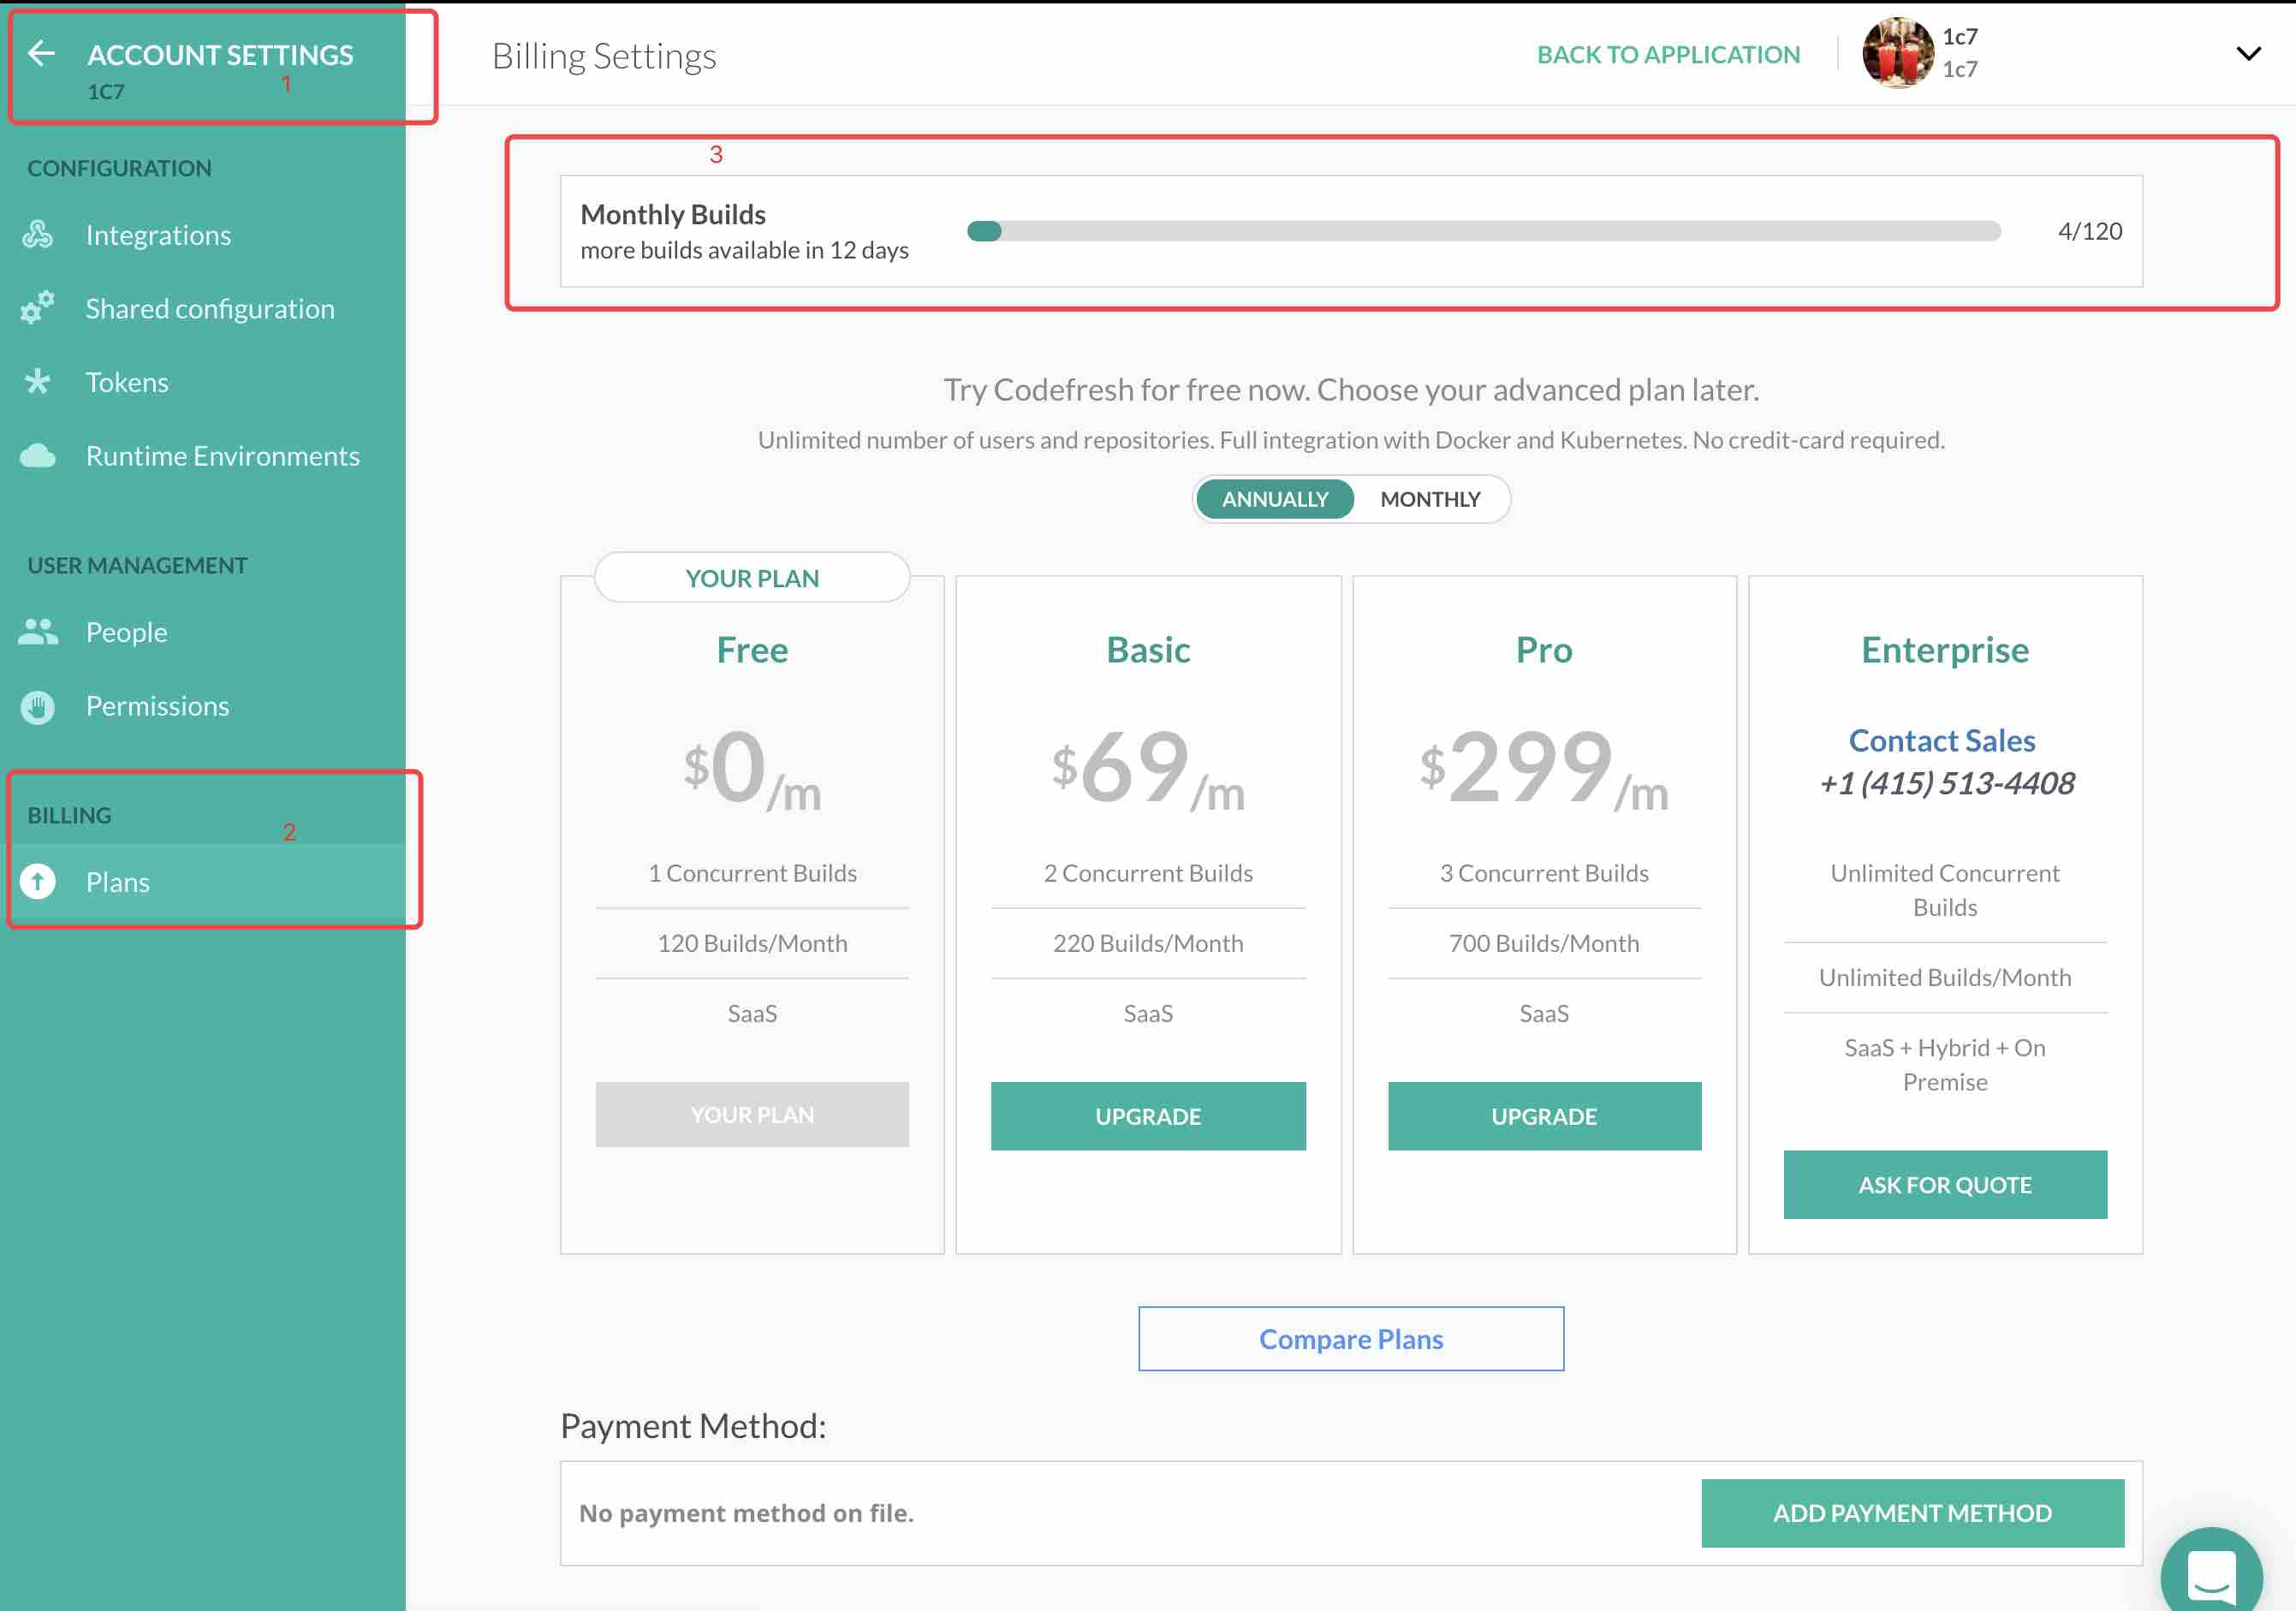Click the Shared configuration gears icon
This screenshot has width=2296, height=1611.
tap(38, 308)
